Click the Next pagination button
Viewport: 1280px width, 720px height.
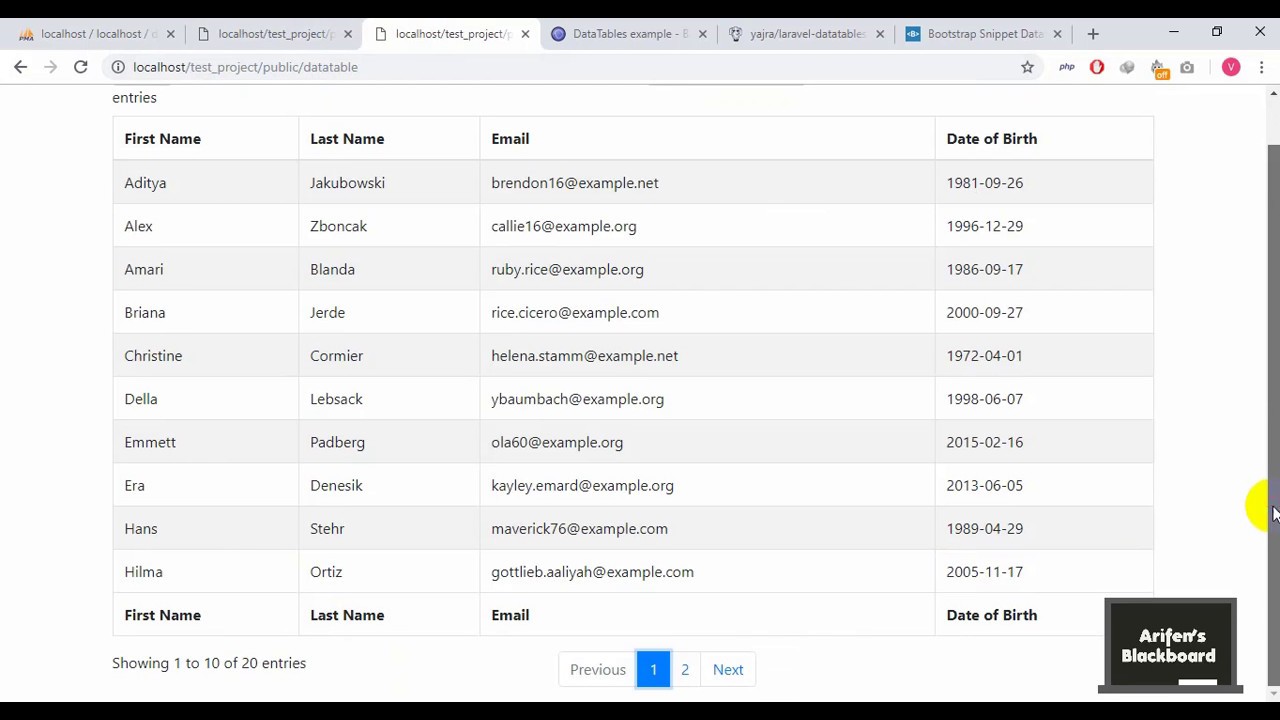tap(728, 670)
